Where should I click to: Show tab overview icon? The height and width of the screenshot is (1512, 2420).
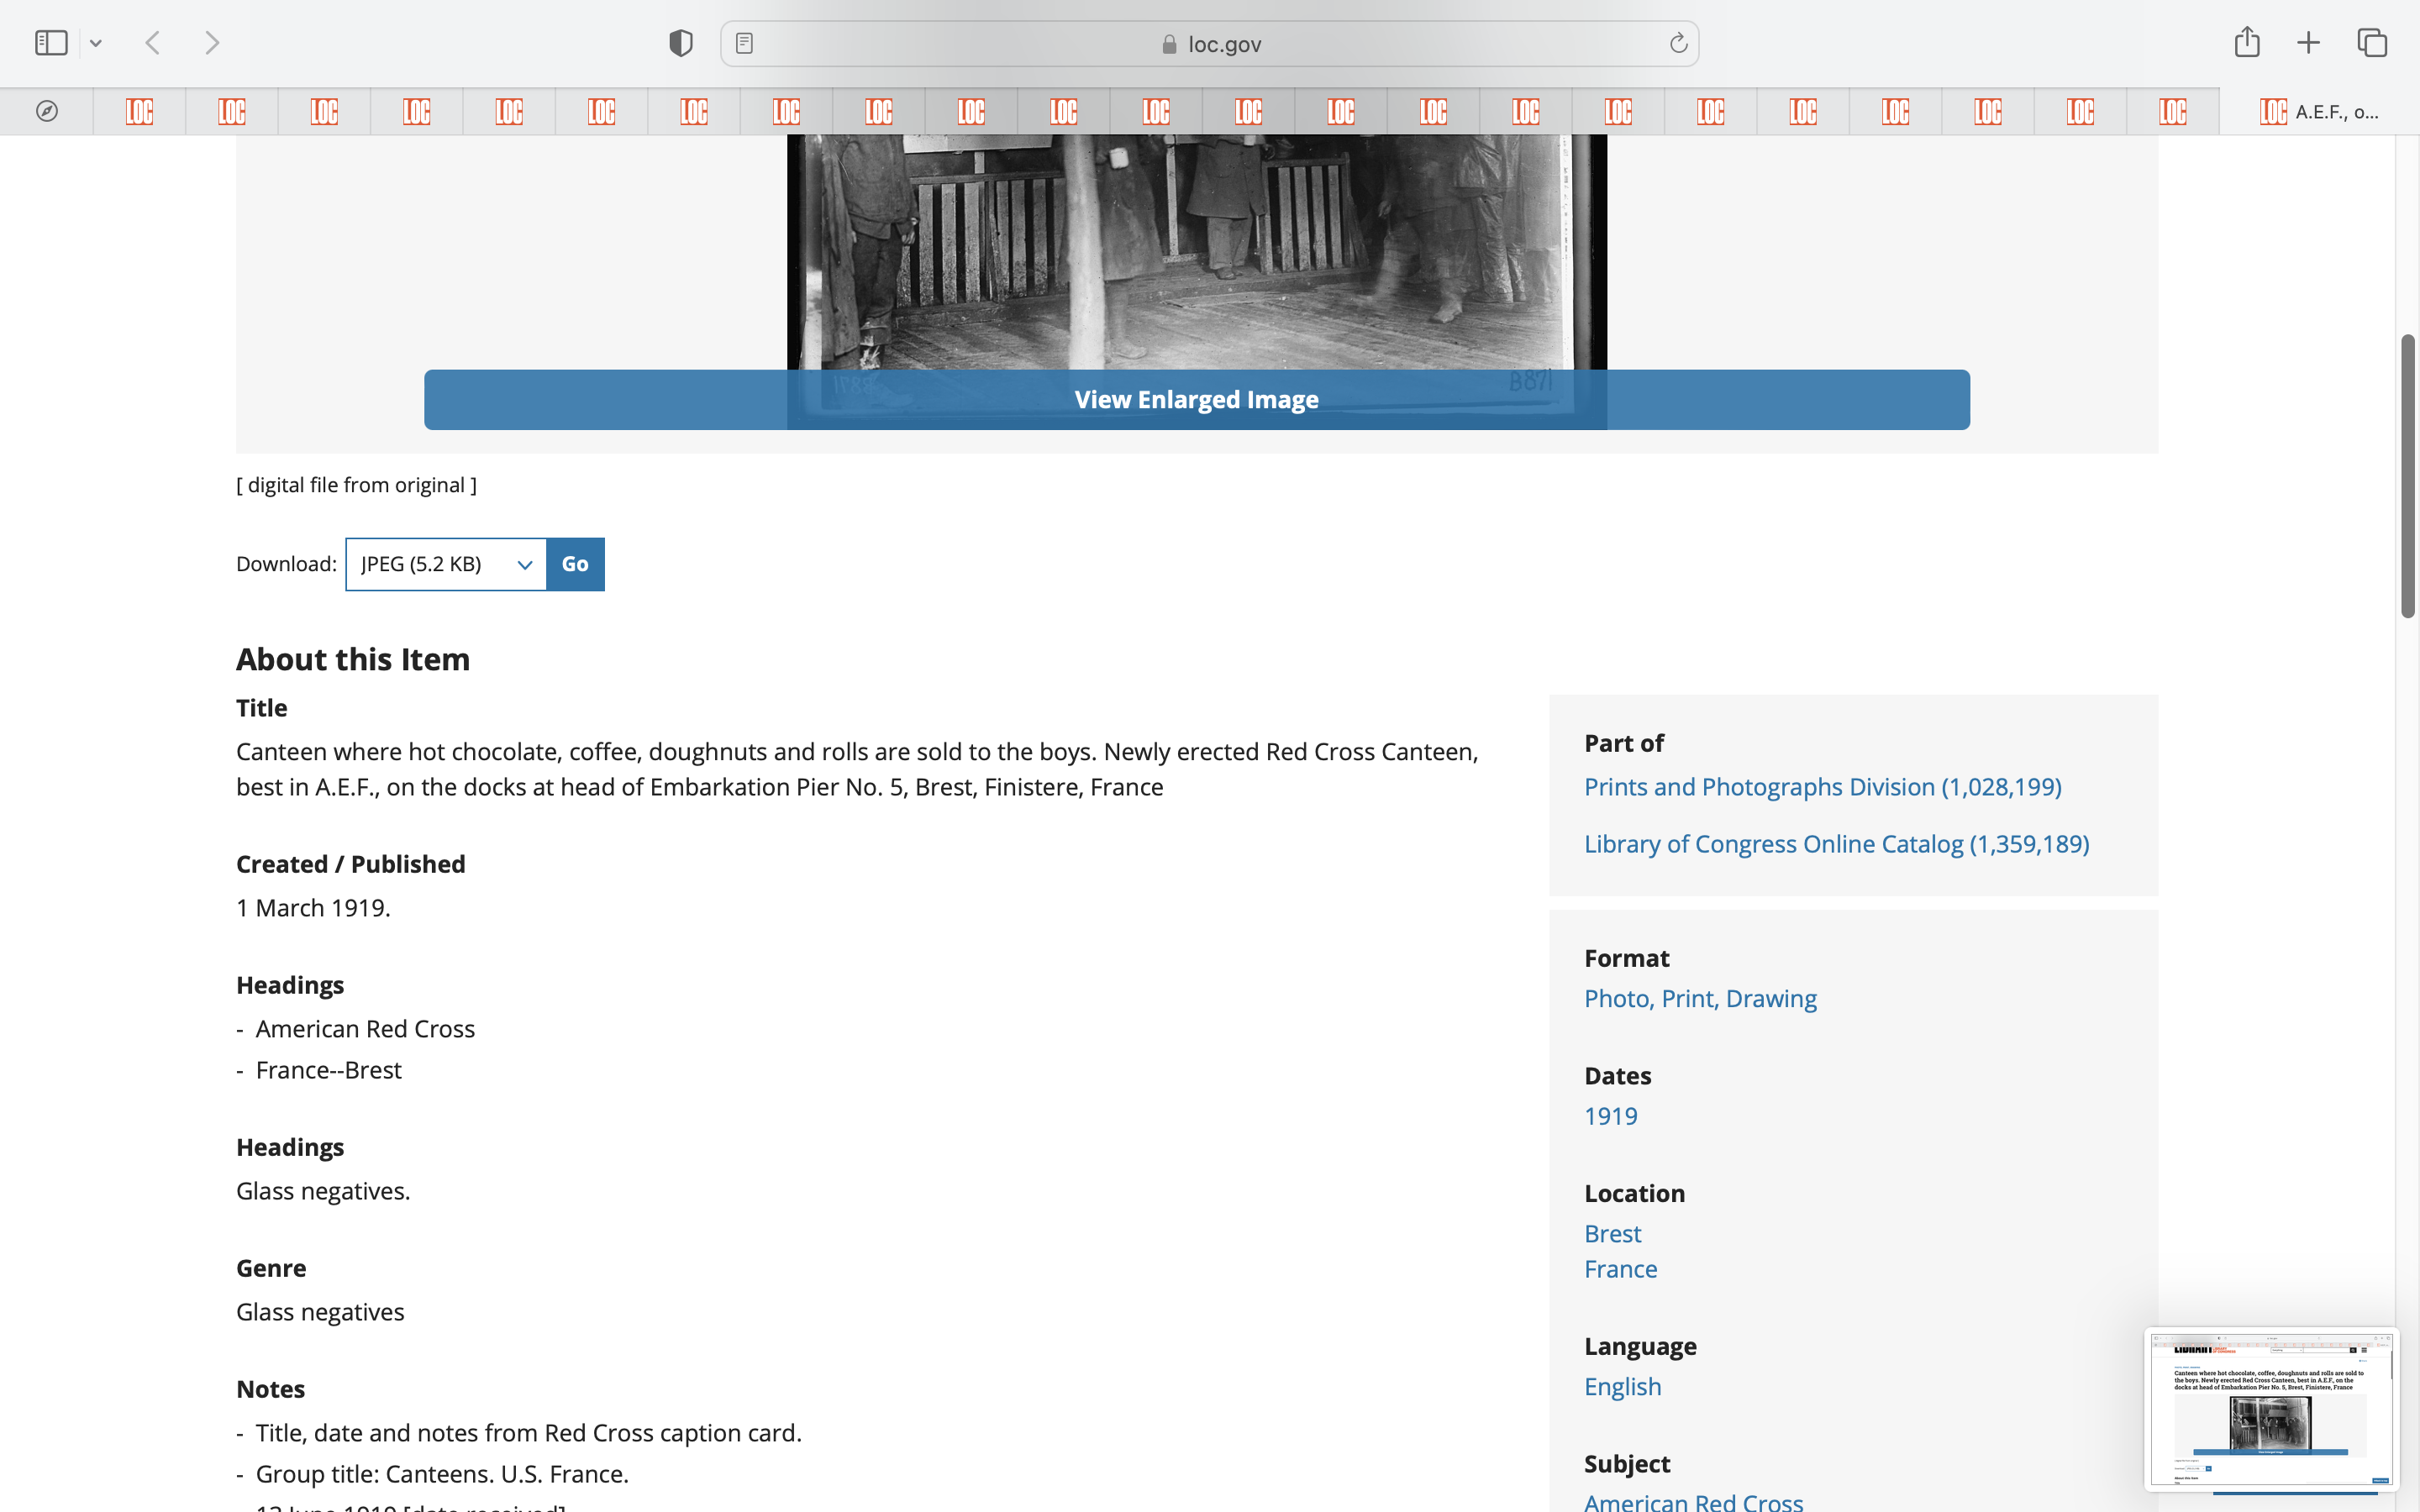click(2372, 43)
